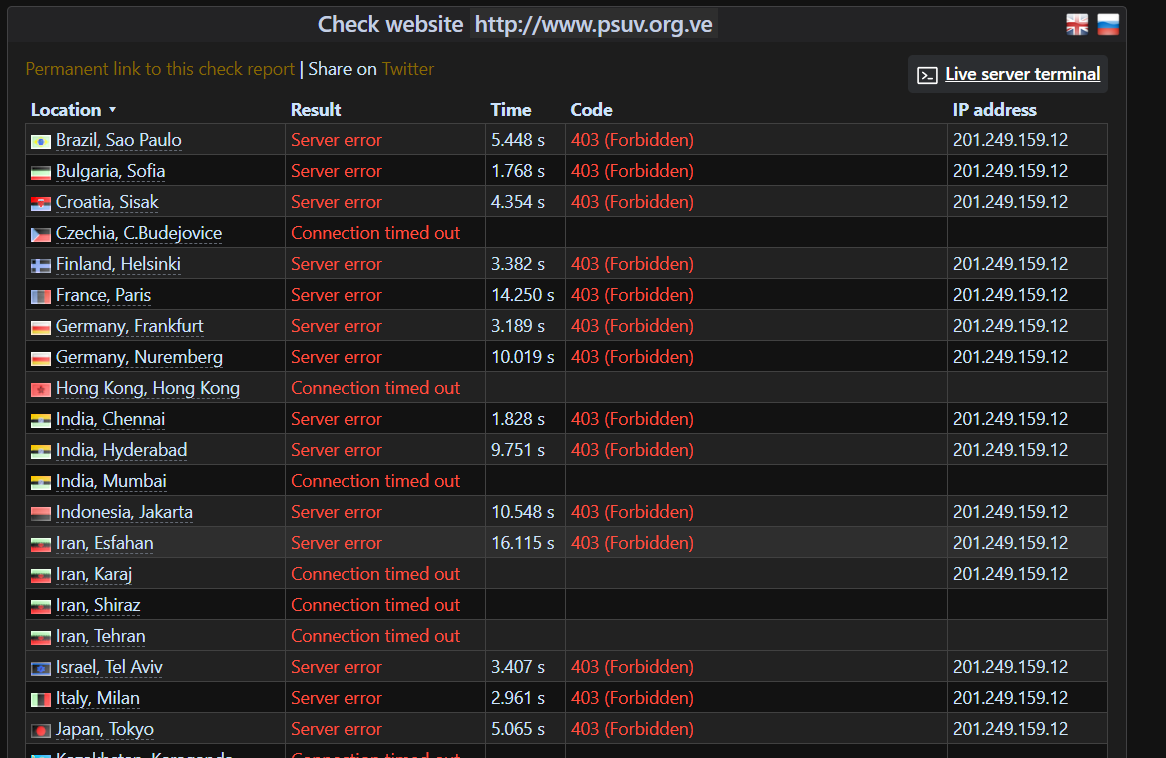The image size is (1166, 758).
Task: Sort table by the Code column header
Action: [591, 110]
